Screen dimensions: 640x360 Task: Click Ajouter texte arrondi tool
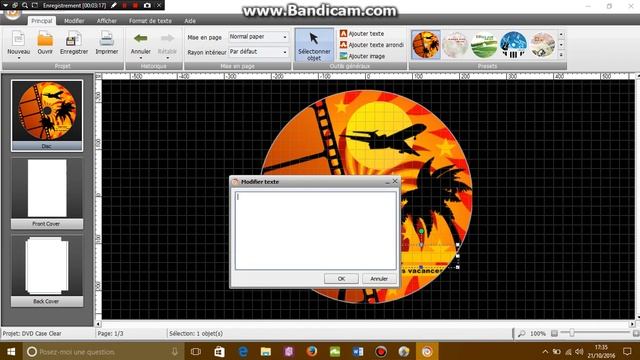pos(372,45)
